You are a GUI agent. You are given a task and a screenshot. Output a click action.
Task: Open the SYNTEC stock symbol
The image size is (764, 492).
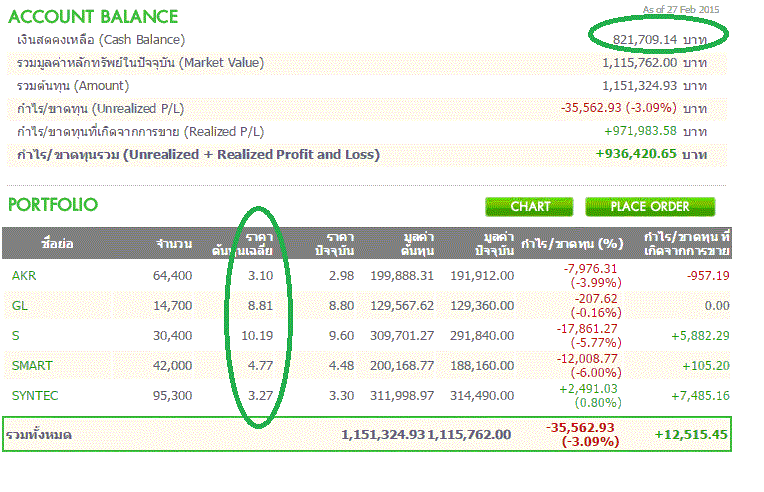[x=34, y=396]
